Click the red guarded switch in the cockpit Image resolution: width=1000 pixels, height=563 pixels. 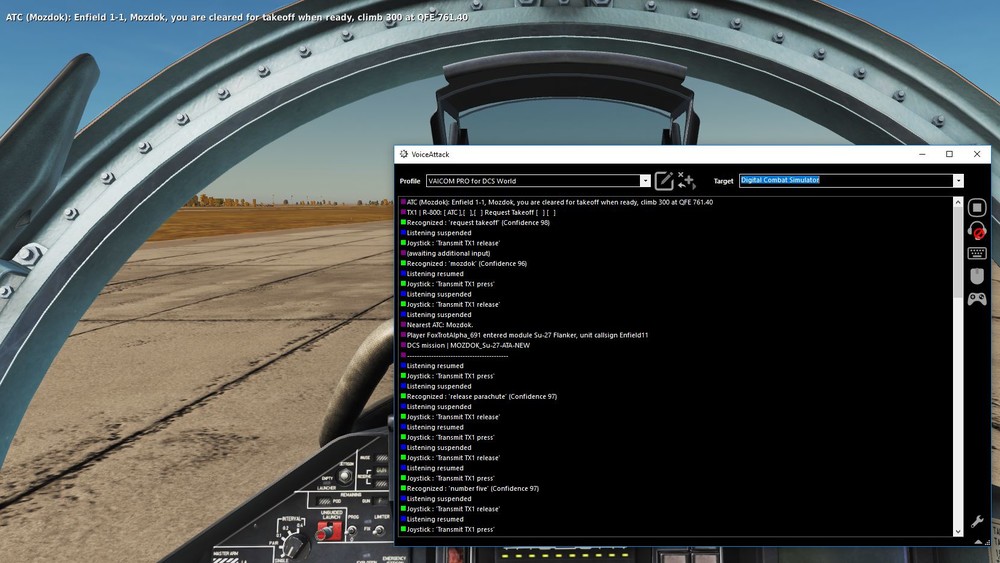[328, 530]
